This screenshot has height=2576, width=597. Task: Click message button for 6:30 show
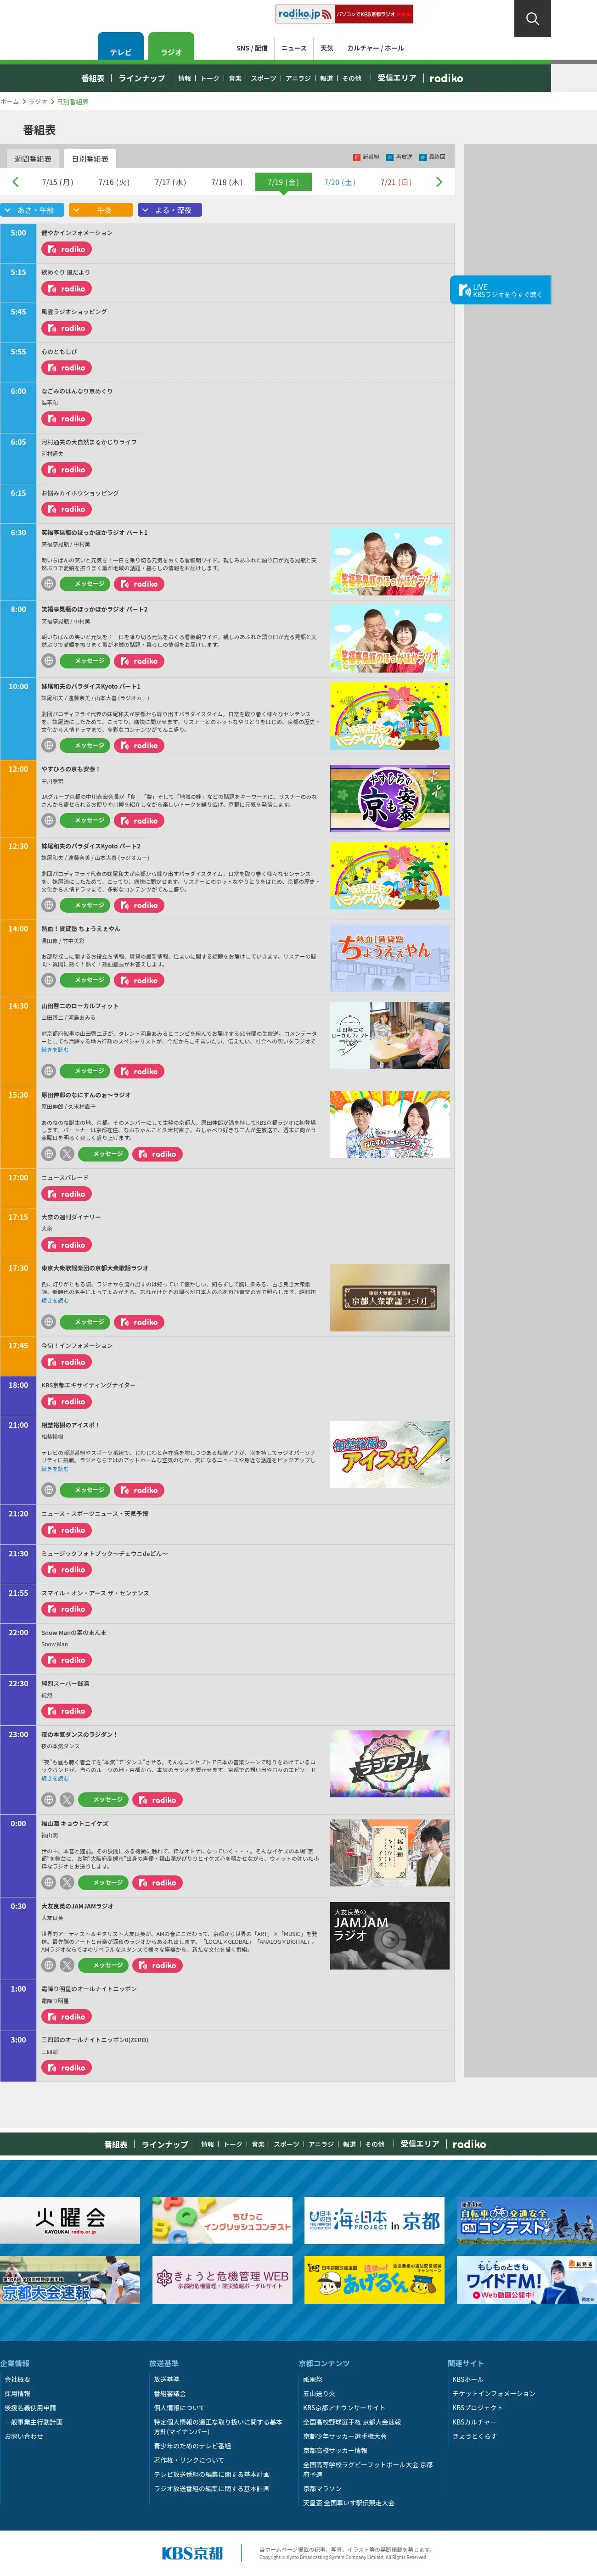tap(85, 584)
